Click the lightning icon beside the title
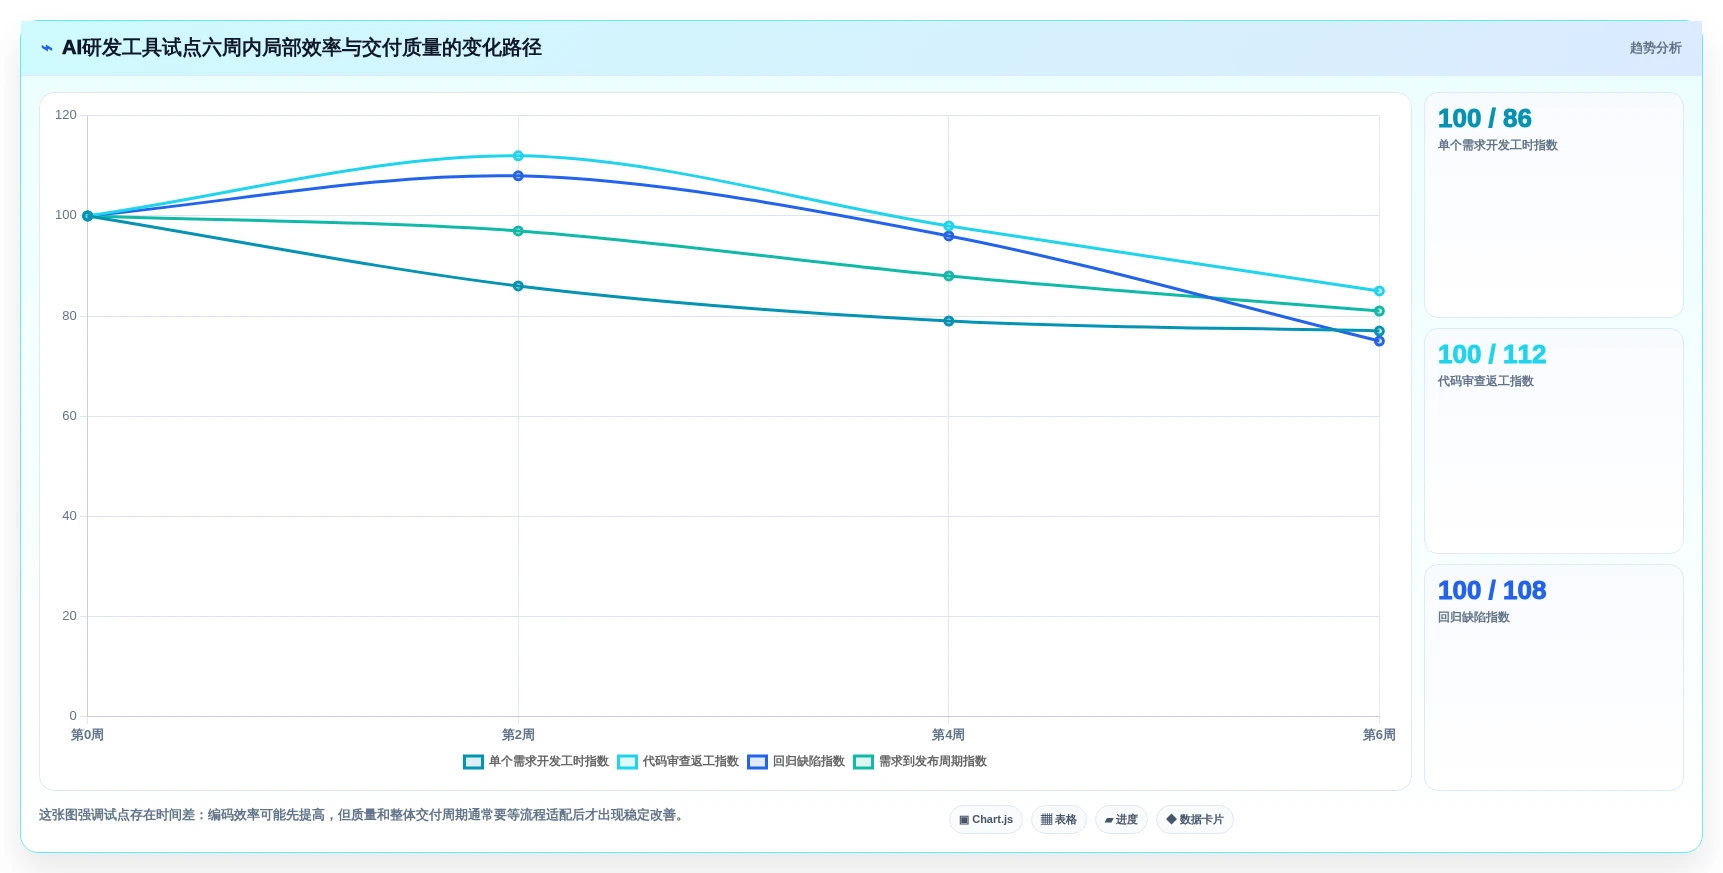1723x873 pixels. 47,48
